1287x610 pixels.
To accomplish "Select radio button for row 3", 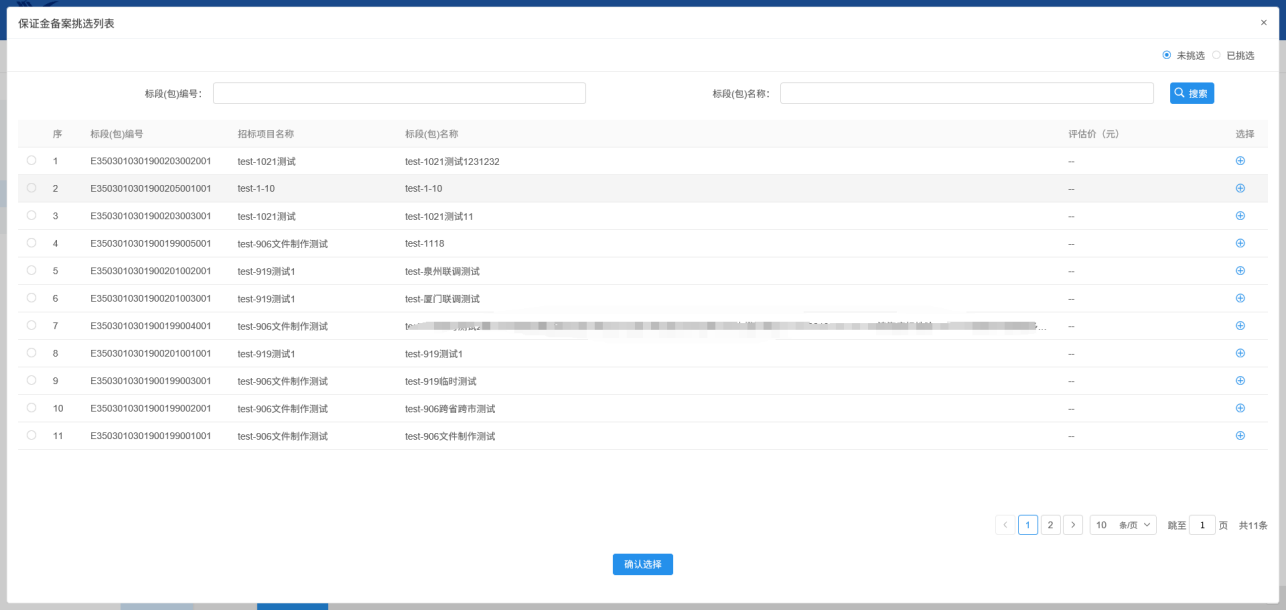I will [32, 215].
